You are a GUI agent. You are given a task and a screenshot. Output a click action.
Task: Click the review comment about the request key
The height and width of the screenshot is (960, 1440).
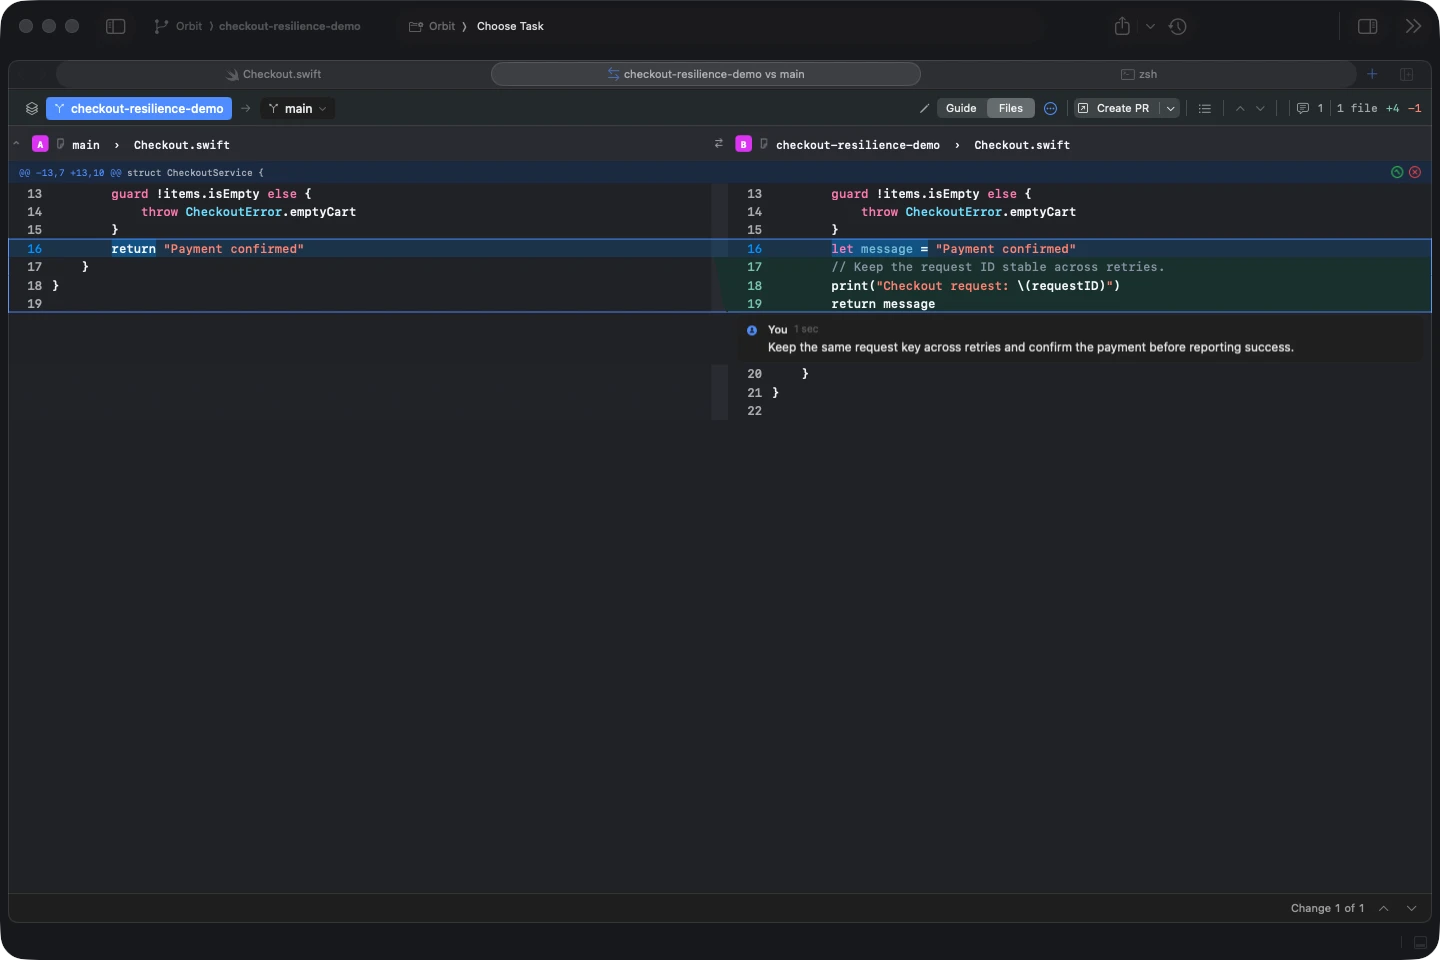click(x=1030, y=348)
